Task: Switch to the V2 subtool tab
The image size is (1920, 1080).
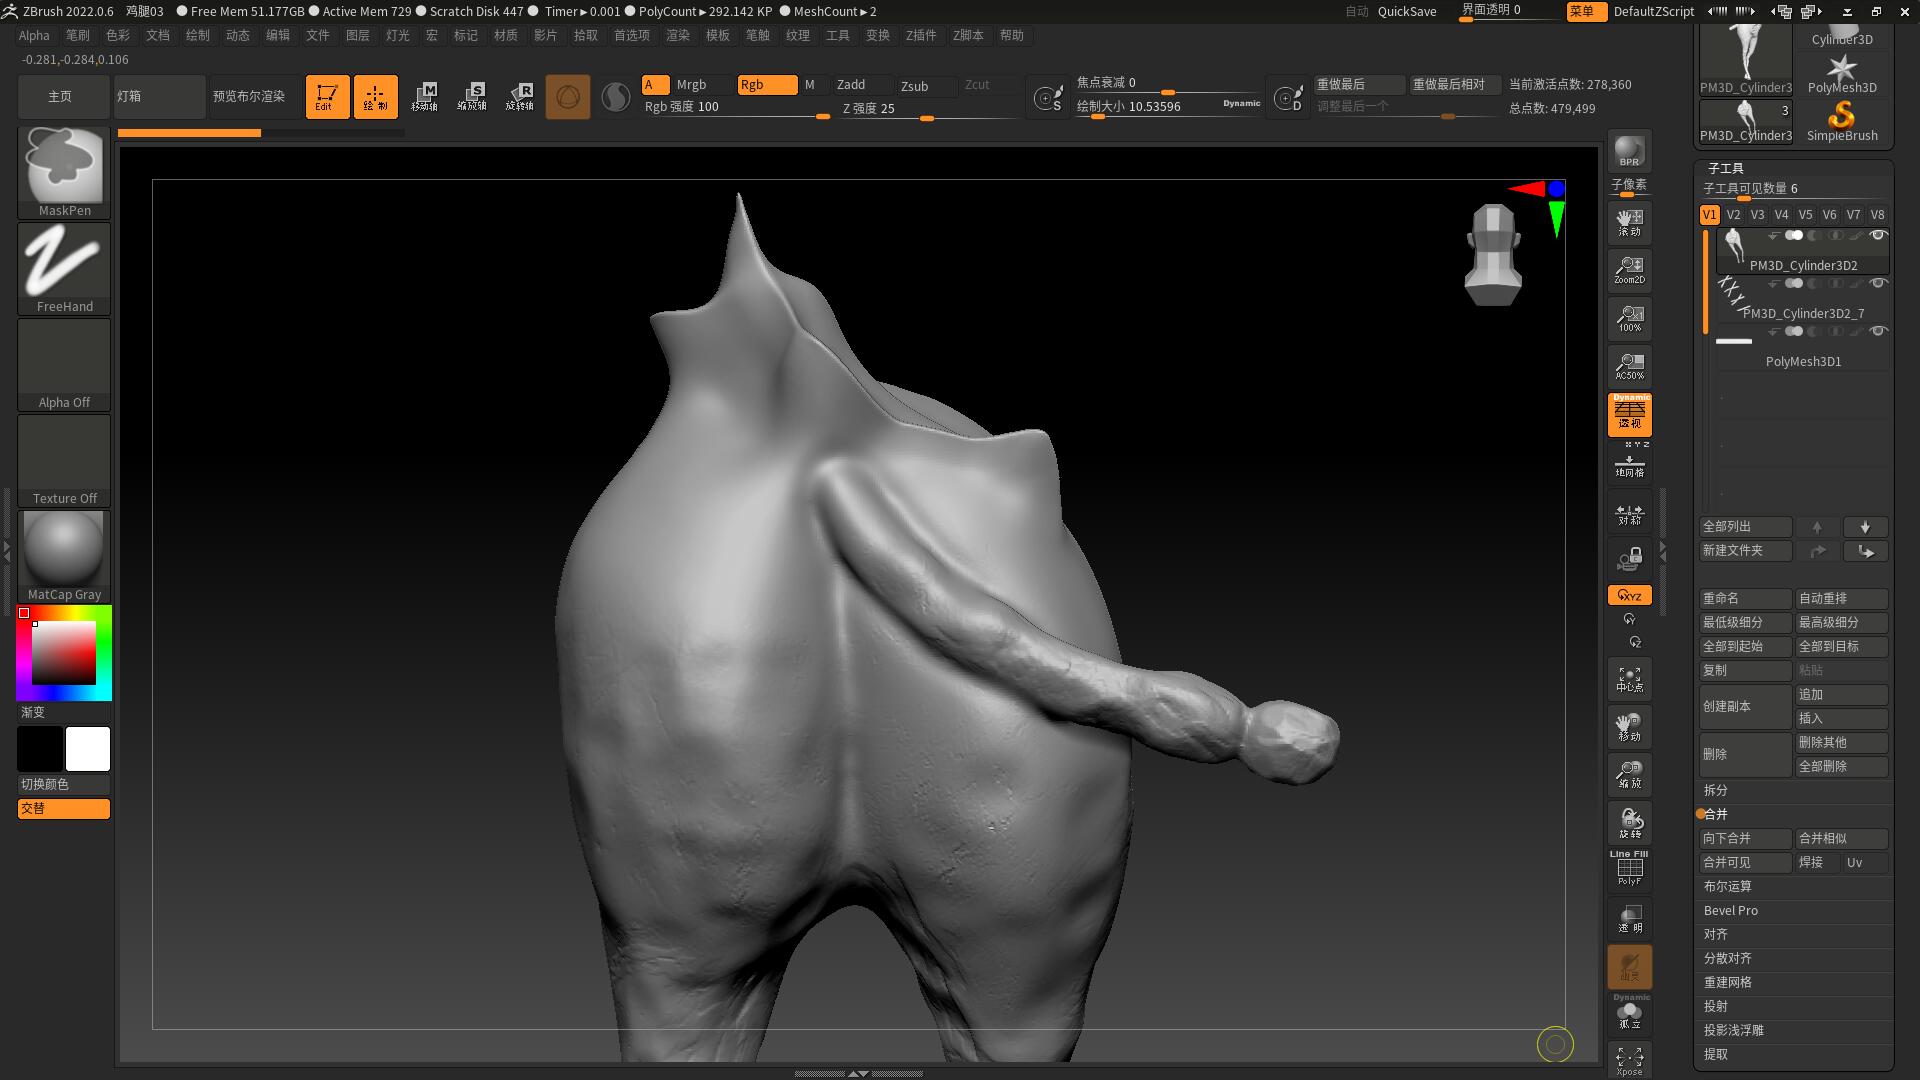Action: pos(1733,214)
